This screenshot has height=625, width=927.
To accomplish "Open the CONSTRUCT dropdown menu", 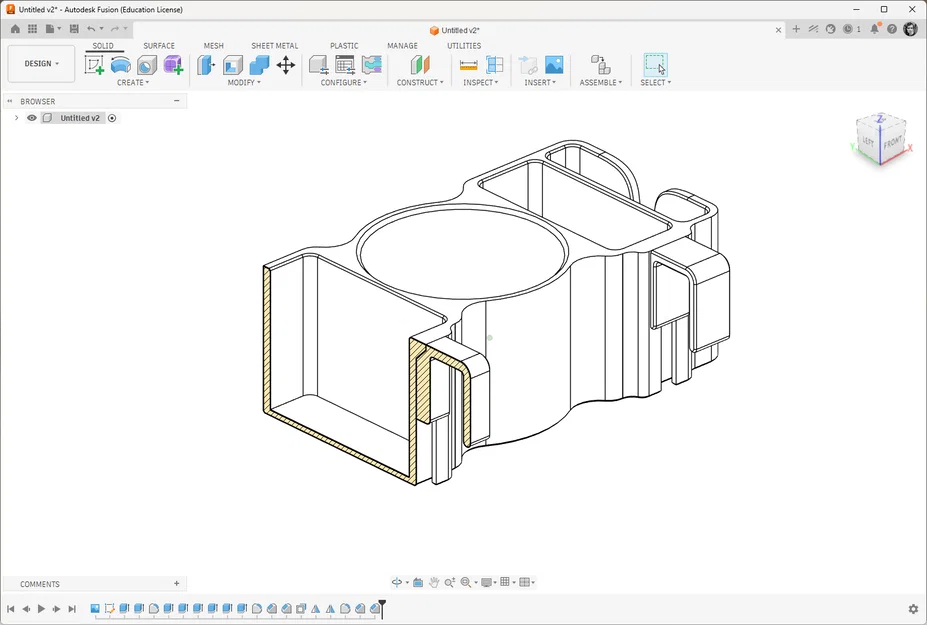I will click(x=420, y=83).
